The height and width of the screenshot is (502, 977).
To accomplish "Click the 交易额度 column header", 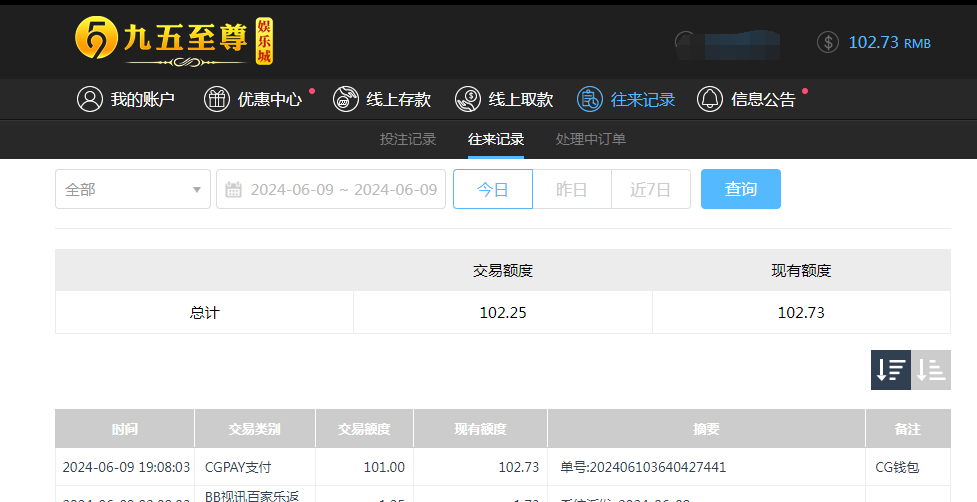I will pyautogui.click(x=365, y=429).
